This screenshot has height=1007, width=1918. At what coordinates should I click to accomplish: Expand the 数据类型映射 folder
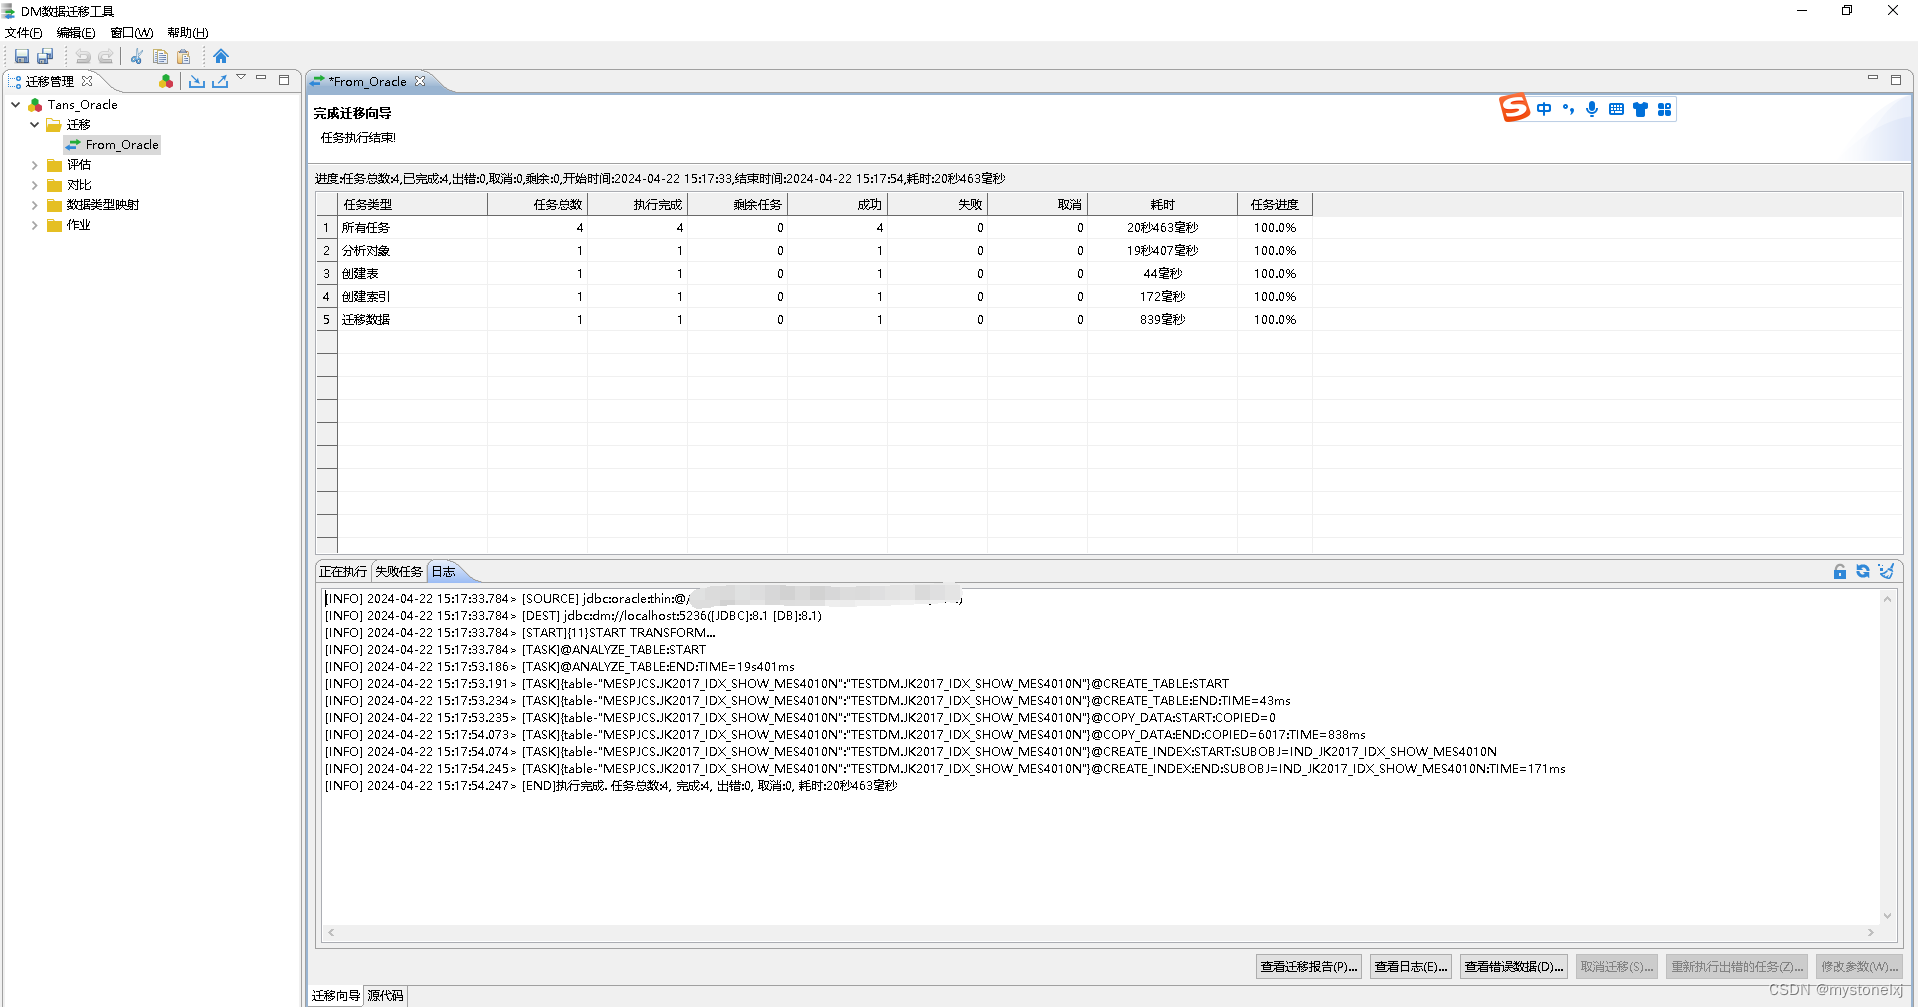[x=35, y=205]
